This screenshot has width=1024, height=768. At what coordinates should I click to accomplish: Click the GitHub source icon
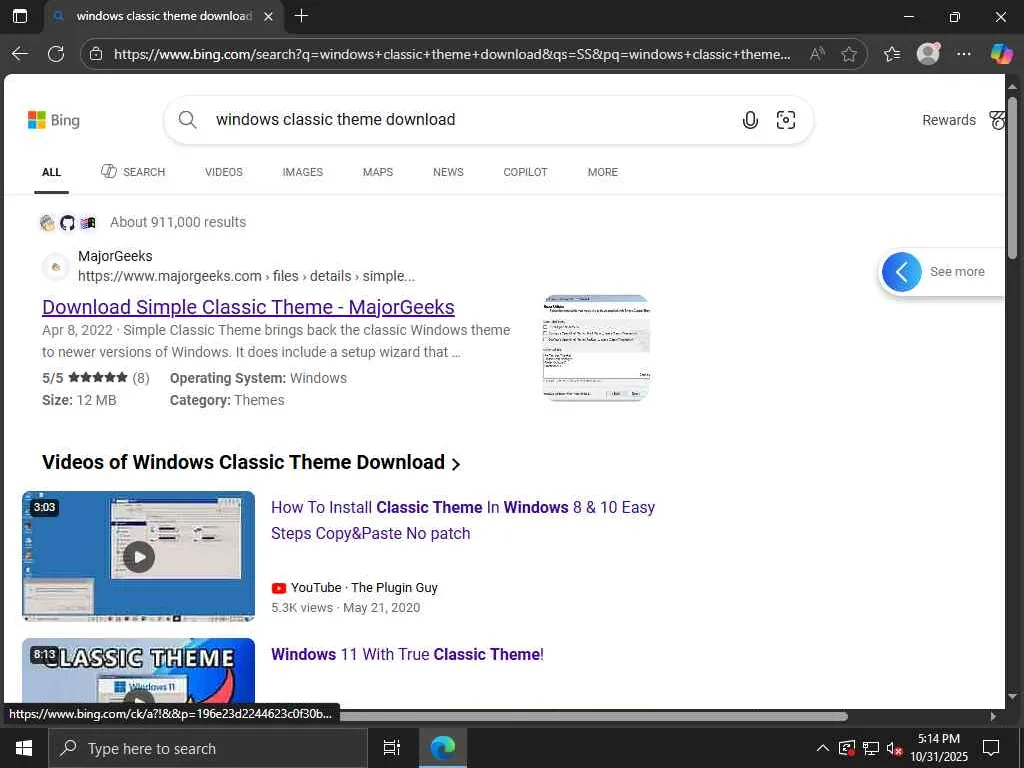click(67, 223)
